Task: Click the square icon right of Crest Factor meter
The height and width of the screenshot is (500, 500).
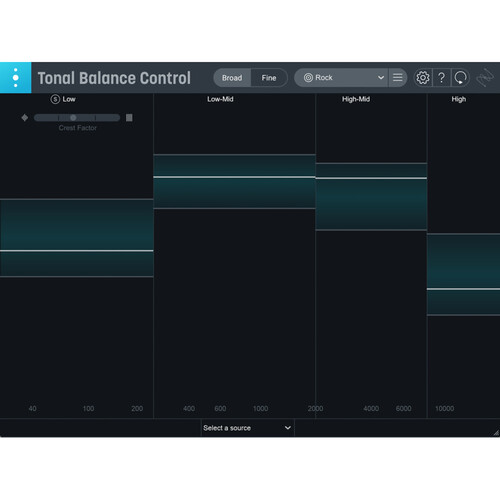Action: click(x=129, y=118)
